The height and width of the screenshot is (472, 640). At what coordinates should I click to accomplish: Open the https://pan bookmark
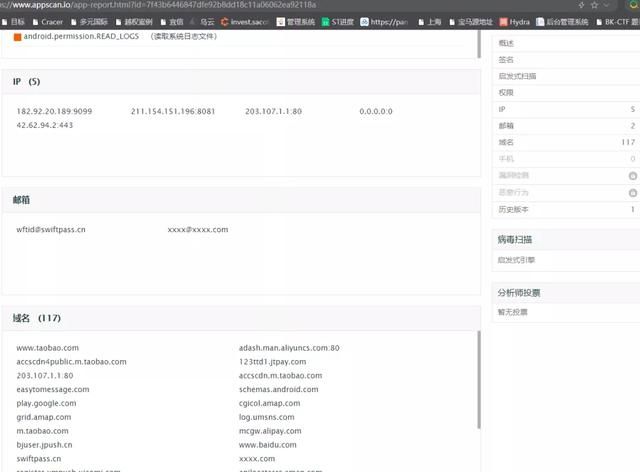pyautogui.click(x=384, y=22)
